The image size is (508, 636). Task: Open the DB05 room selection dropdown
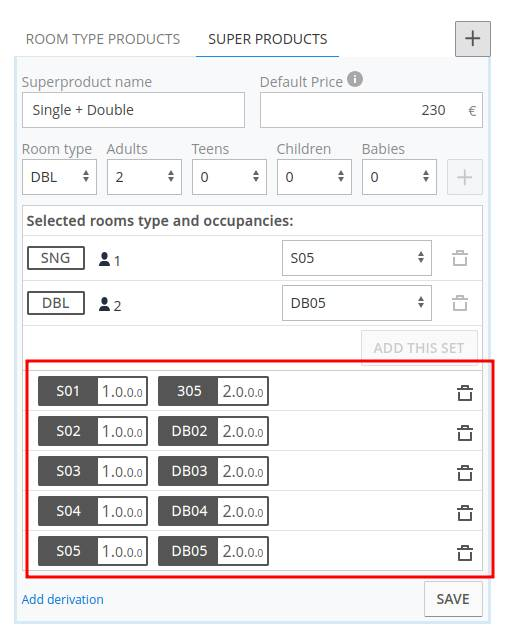point(357,303)
